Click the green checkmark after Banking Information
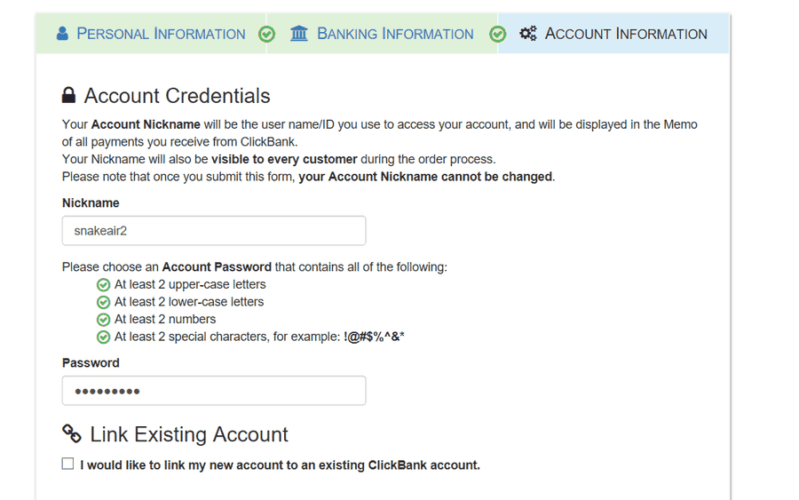 pos(497,34)
